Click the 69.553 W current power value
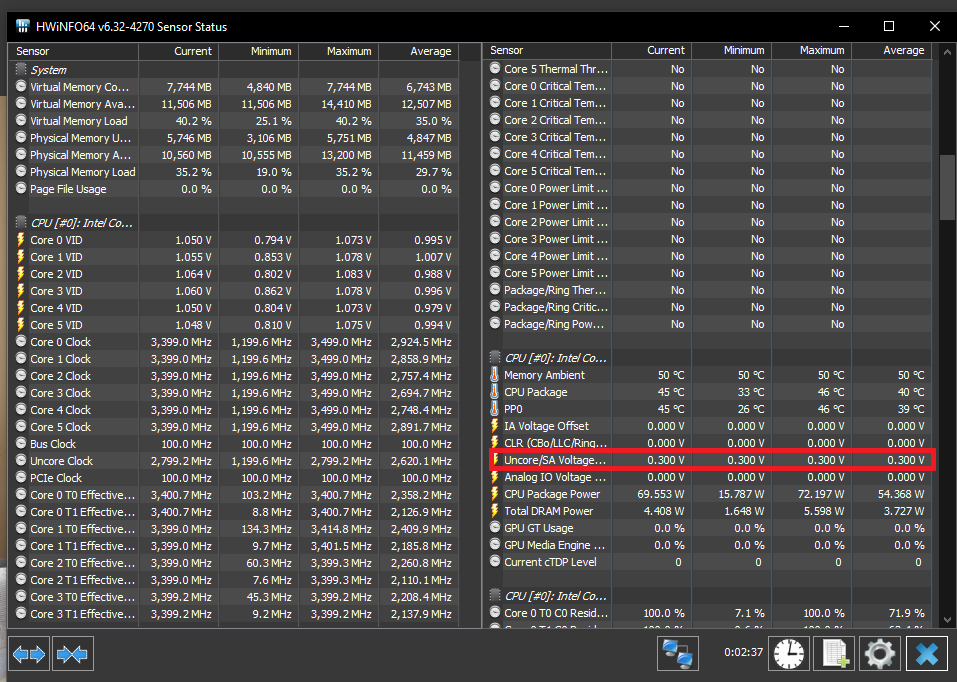This screenshot has width=957, height=682. tap(660, 494)
